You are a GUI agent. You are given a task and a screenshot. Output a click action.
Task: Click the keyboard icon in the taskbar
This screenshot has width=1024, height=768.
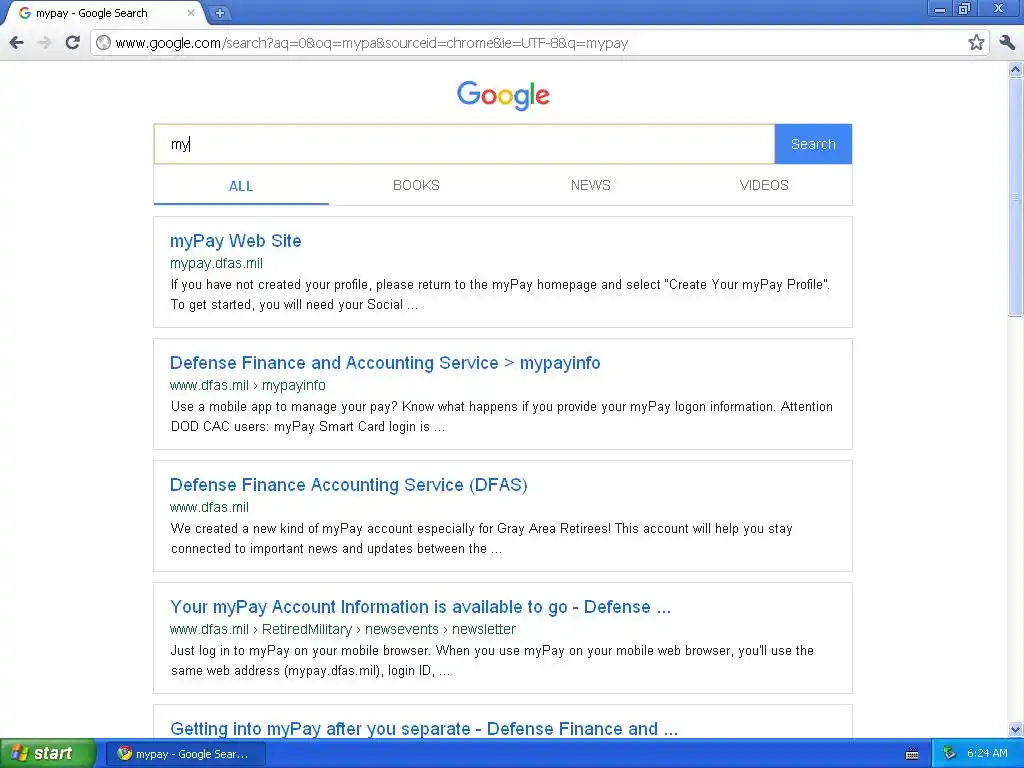coord(912,754)
